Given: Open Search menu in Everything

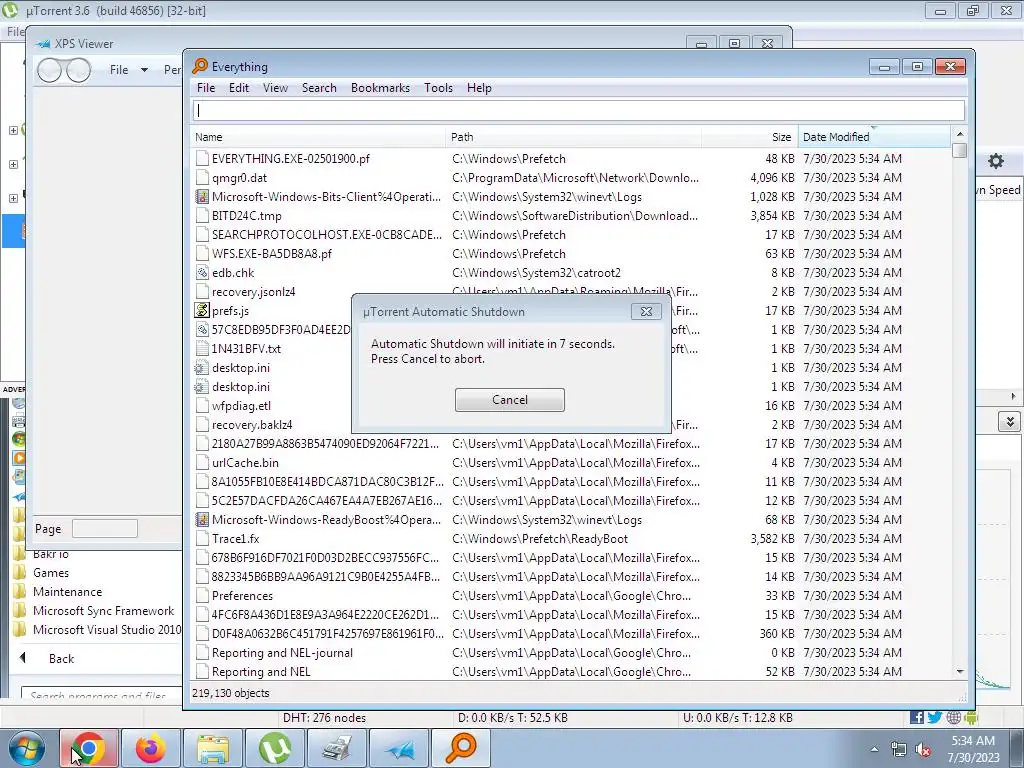Looking at the screenshot, I should coord(319,88).
